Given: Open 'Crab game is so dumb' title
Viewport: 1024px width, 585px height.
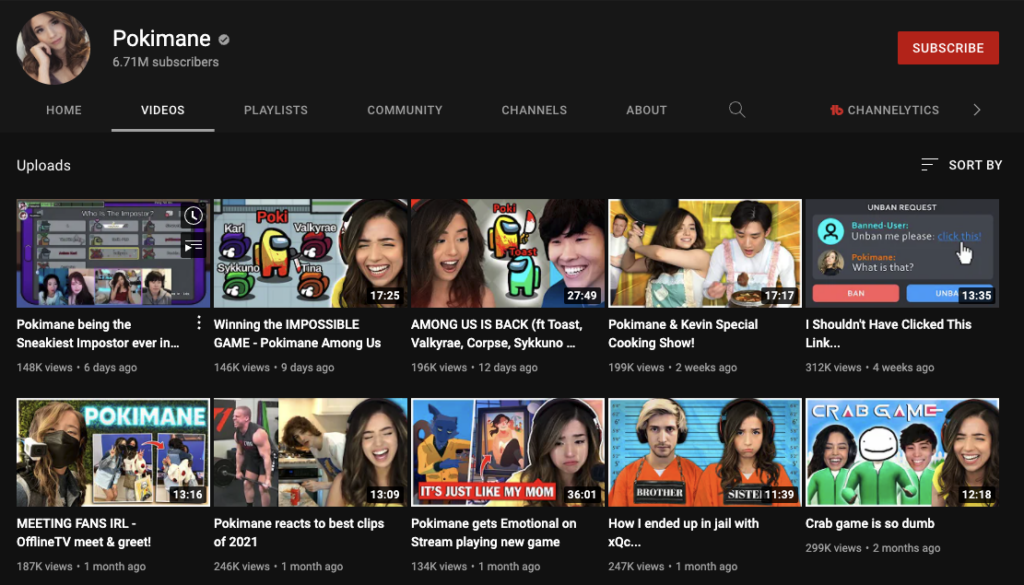Looking at the screenshot, I should [x=870, y=524].
